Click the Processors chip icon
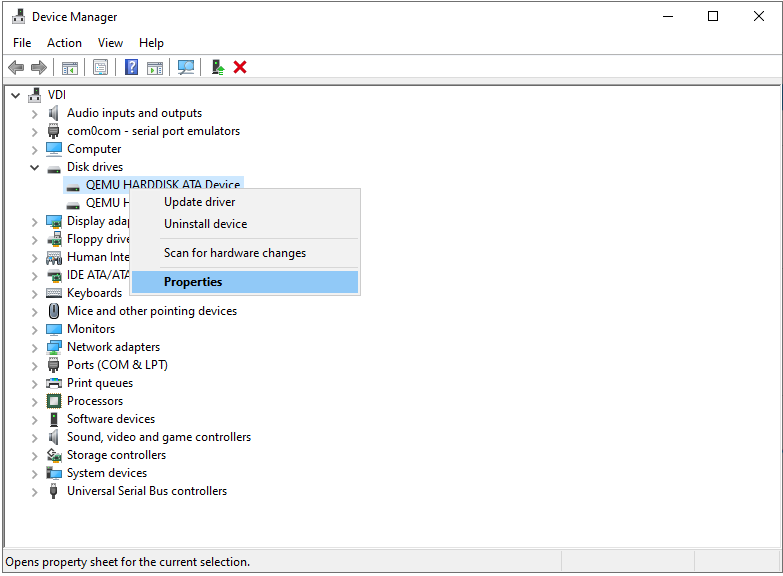 click(53, 401)
